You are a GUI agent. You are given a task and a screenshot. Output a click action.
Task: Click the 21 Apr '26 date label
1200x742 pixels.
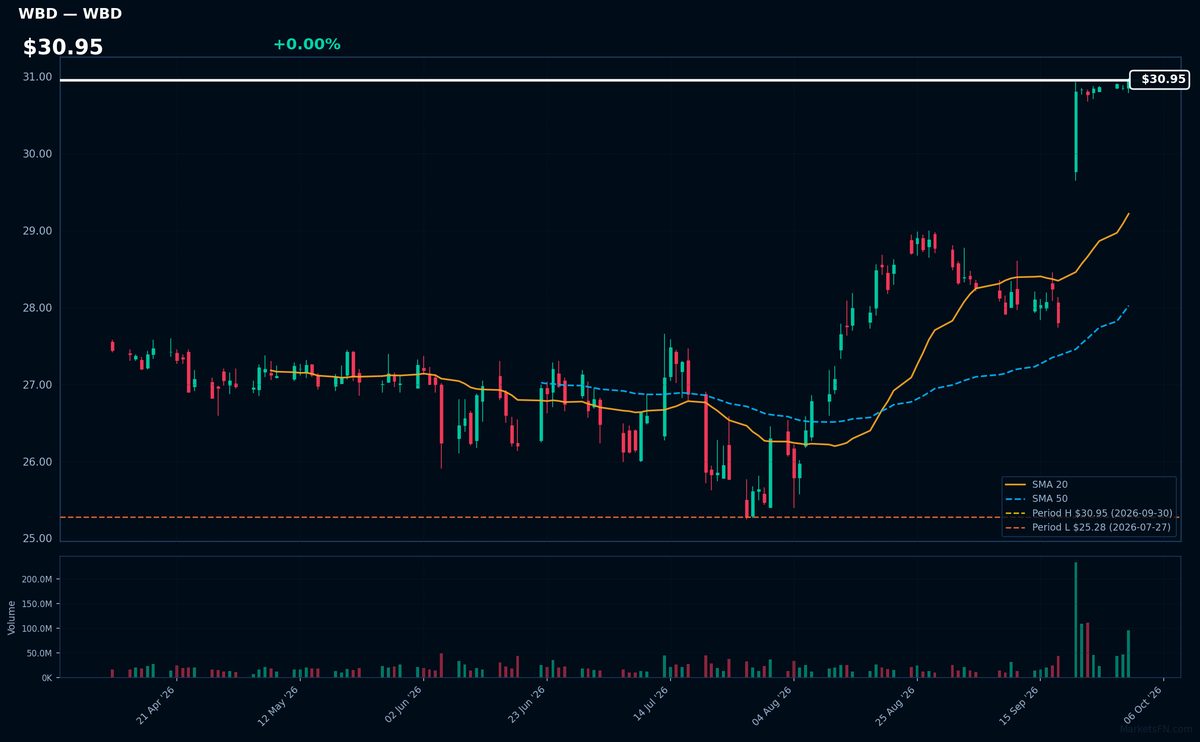pyautogui.click(x=157, y=704)
